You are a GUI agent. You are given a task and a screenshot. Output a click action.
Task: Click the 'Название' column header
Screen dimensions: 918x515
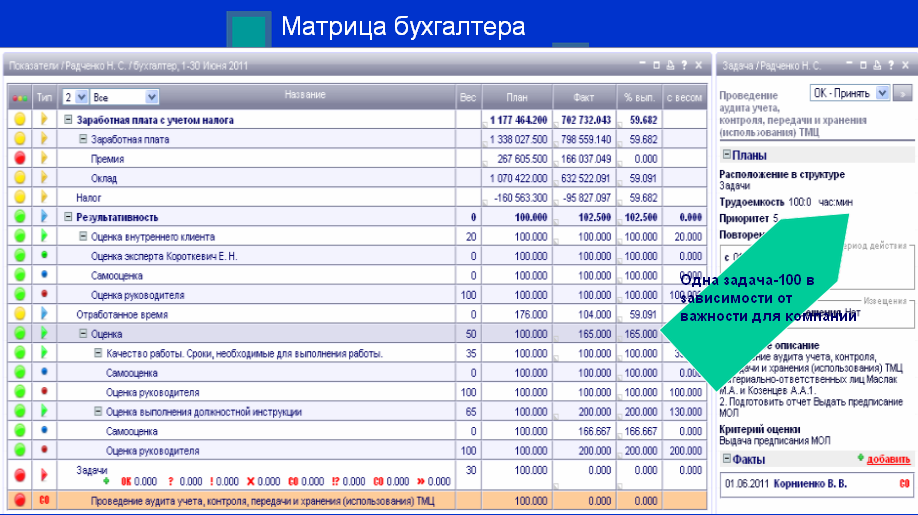click(305, 94)
